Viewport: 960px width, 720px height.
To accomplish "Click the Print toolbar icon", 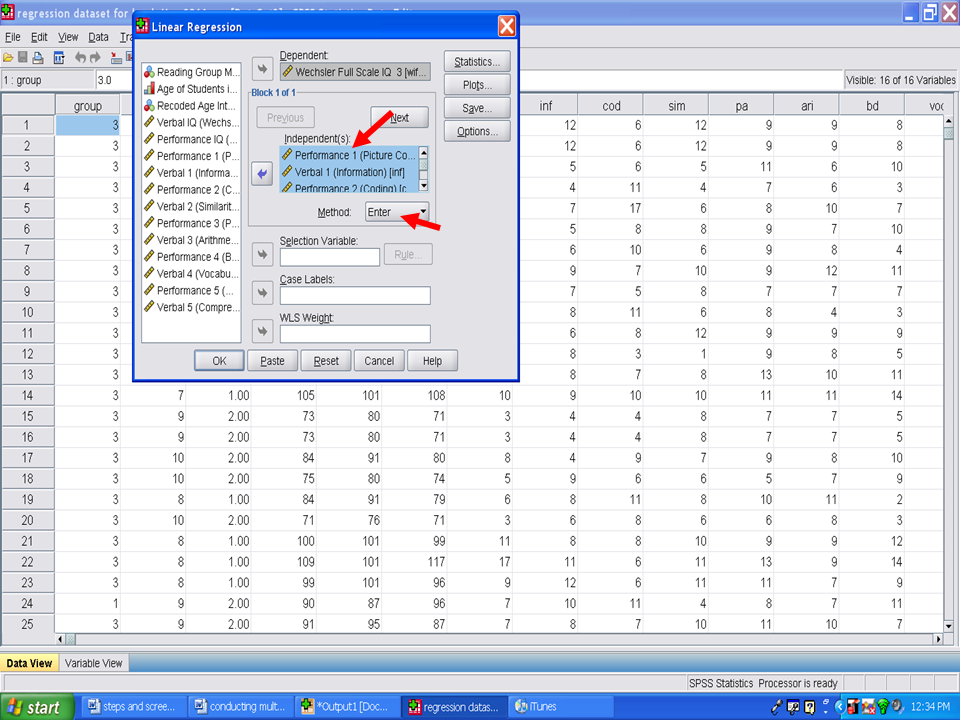I will click(38, 58).
